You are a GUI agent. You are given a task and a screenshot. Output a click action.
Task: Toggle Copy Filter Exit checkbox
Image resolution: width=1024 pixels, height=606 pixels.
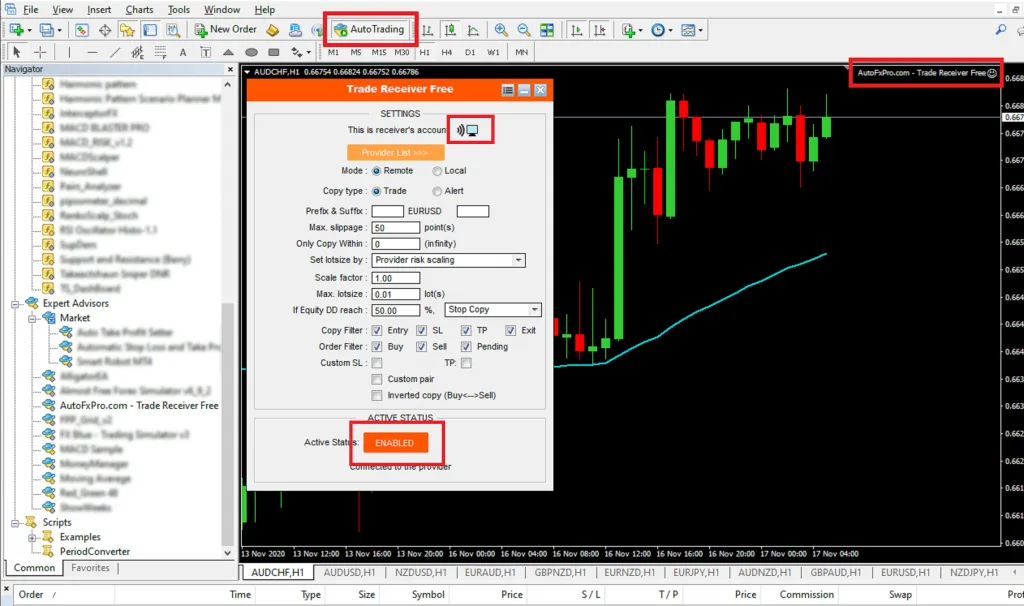click(x=510, y=330)
